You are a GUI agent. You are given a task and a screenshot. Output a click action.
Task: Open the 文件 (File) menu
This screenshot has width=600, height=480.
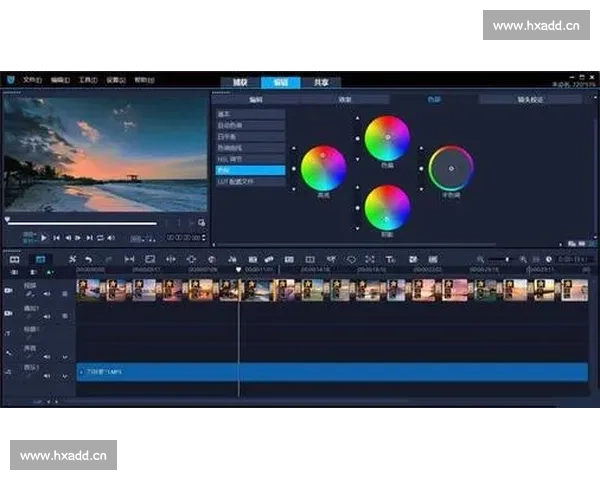(x=32, y=80)
